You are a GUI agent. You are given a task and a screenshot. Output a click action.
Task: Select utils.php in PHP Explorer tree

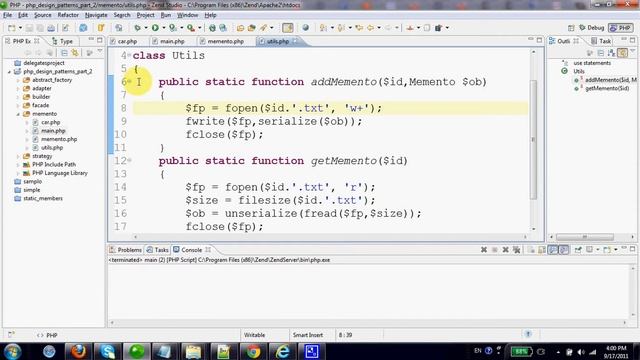[x=52, y=148]
